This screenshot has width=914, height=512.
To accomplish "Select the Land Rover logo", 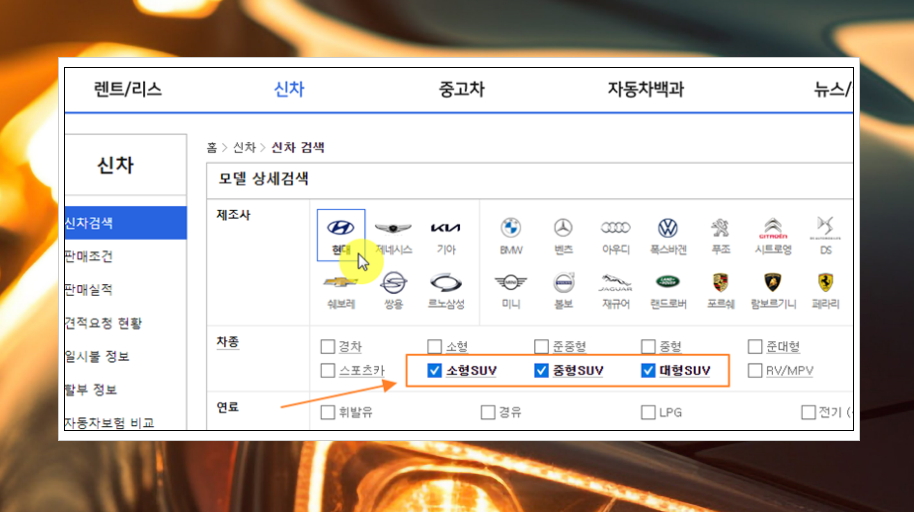I will point(668,282).
